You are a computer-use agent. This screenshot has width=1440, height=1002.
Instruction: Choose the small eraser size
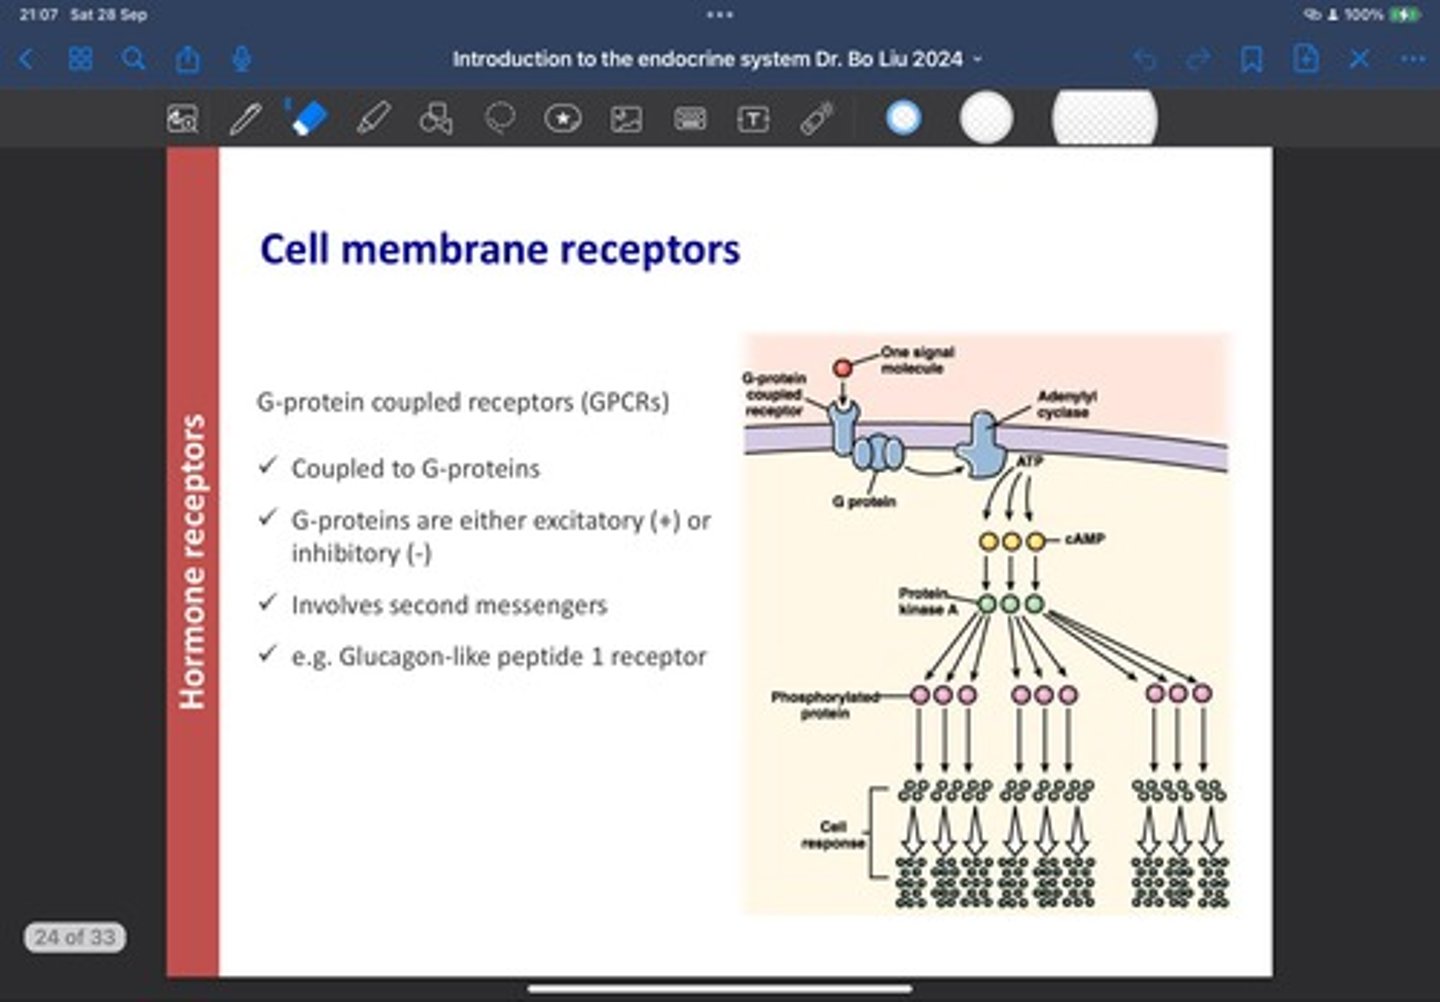click(x=903, y=118)
